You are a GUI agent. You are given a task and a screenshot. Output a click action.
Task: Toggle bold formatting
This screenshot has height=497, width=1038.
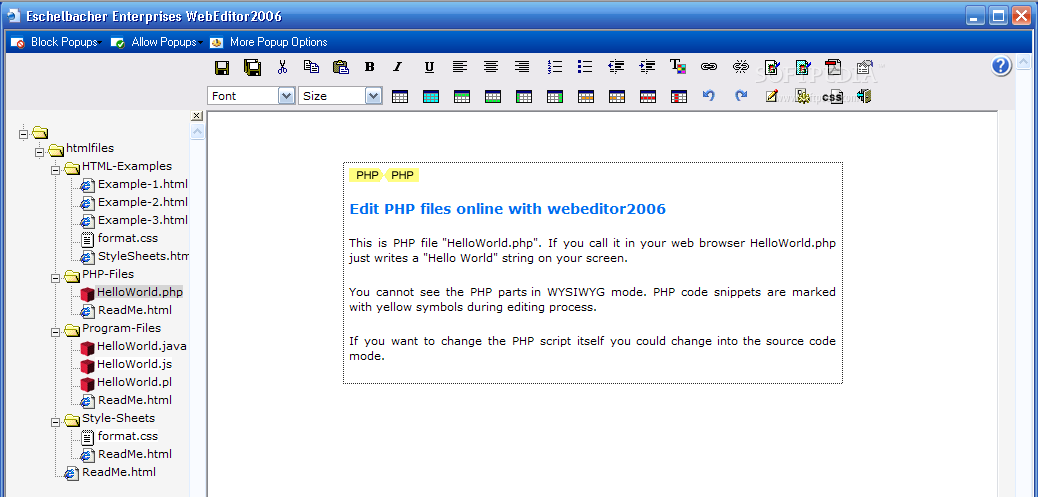tap(370, 67)
